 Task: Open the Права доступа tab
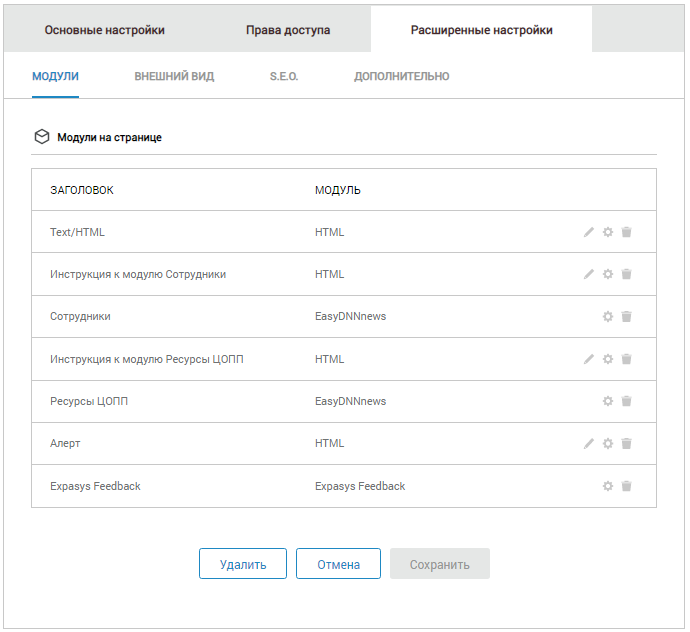pos(288,30)
